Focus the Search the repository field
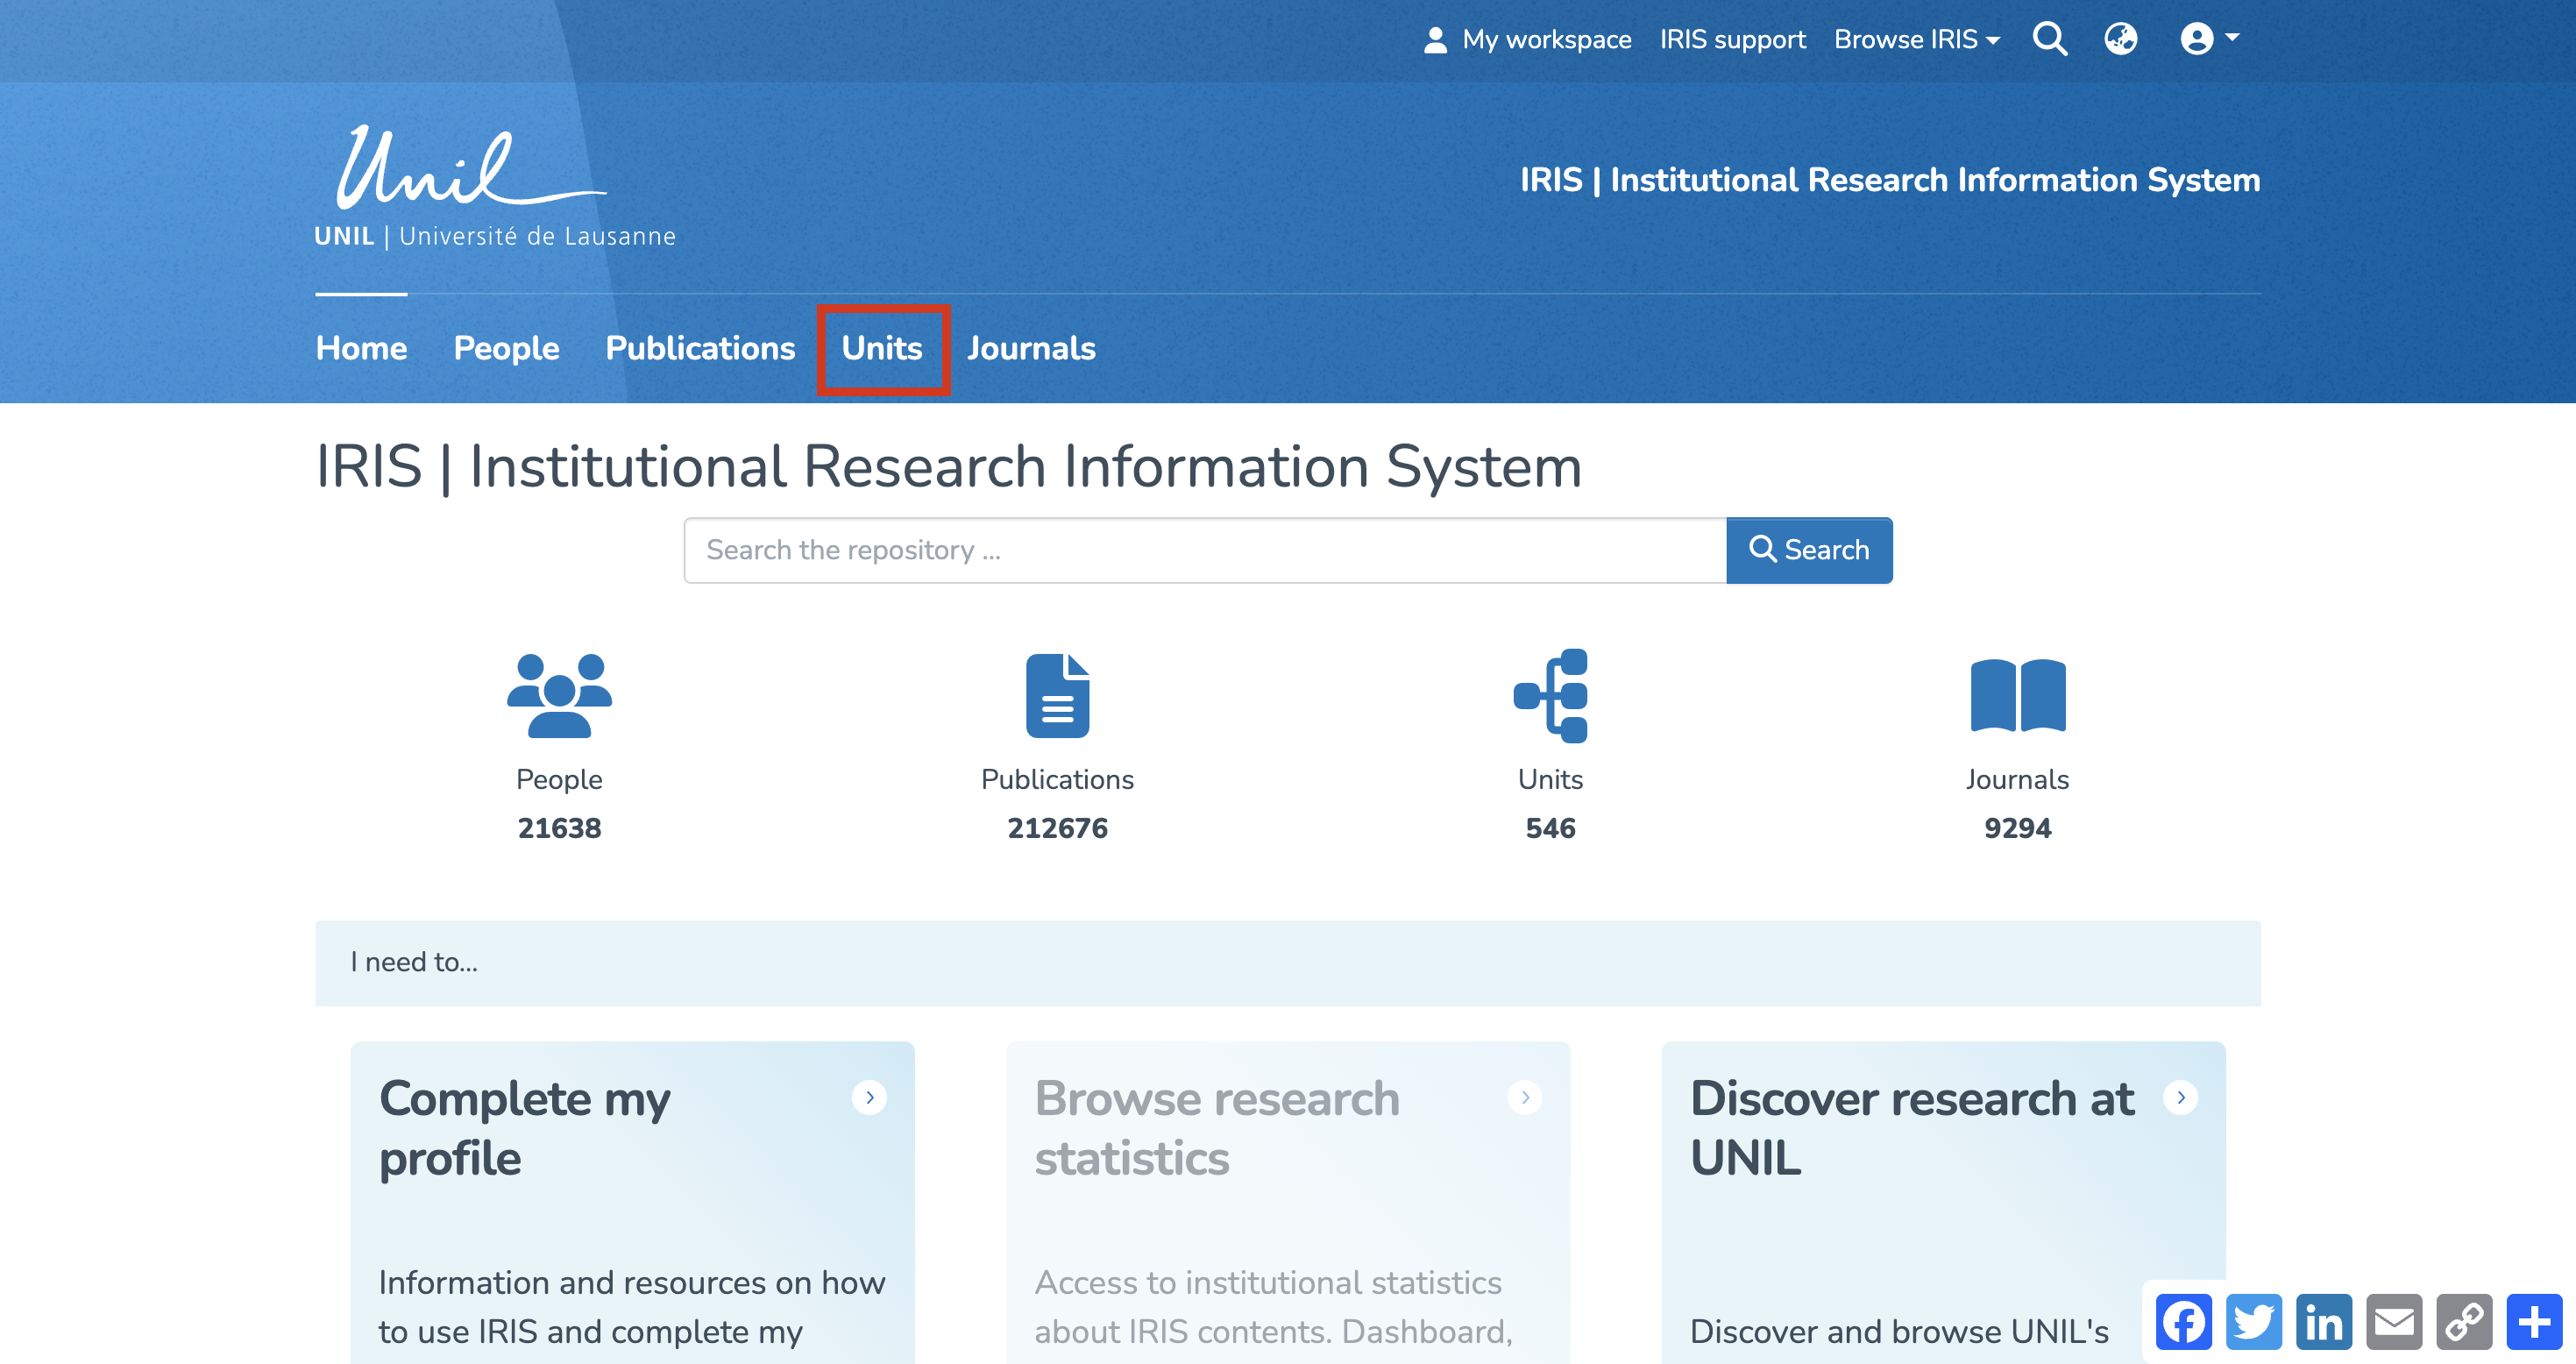 tap(1204, 550)
